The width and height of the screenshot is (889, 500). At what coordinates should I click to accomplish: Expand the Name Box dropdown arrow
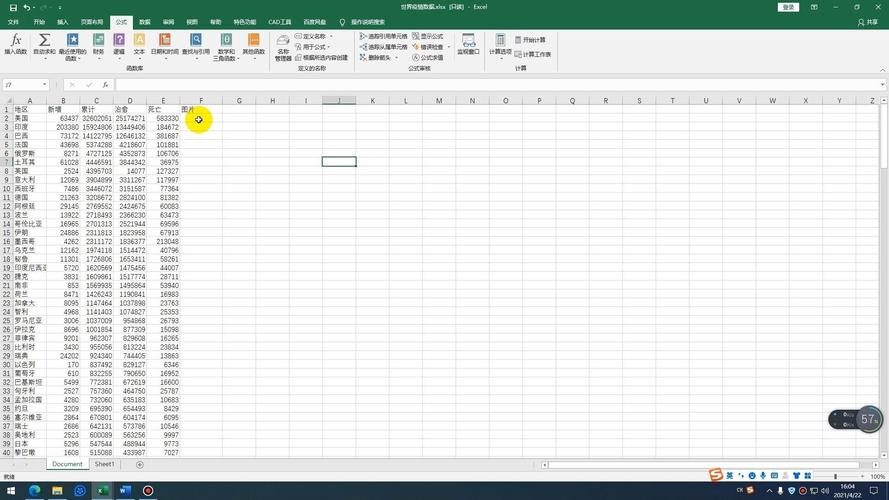click(x=44, y=84)
